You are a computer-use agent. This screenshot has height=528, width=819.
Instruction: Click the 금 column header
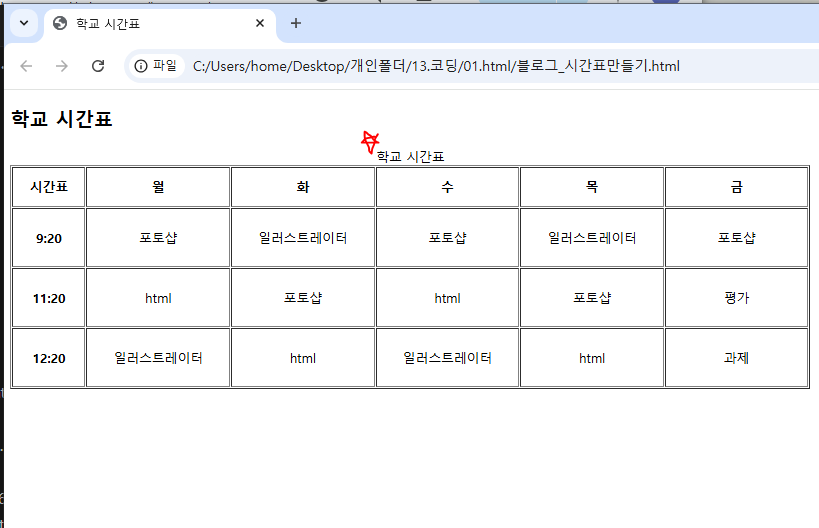pyautogui.click(x=736, y=187)
